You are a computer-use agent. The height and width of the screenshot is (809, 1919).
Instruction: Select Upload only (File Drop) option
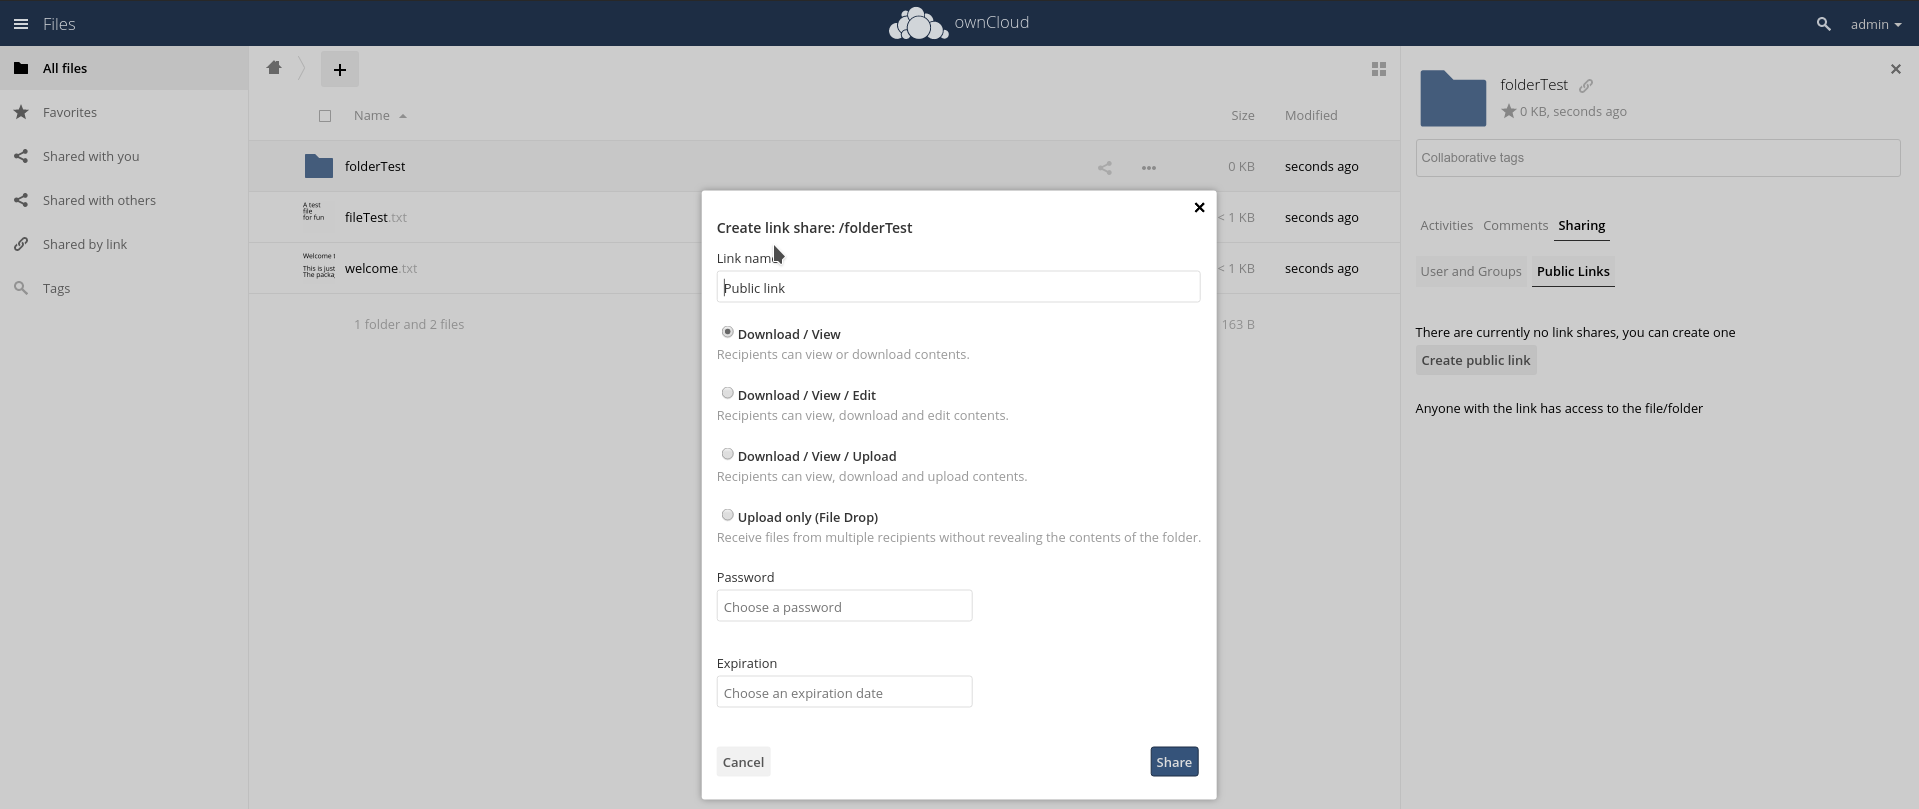727,515
